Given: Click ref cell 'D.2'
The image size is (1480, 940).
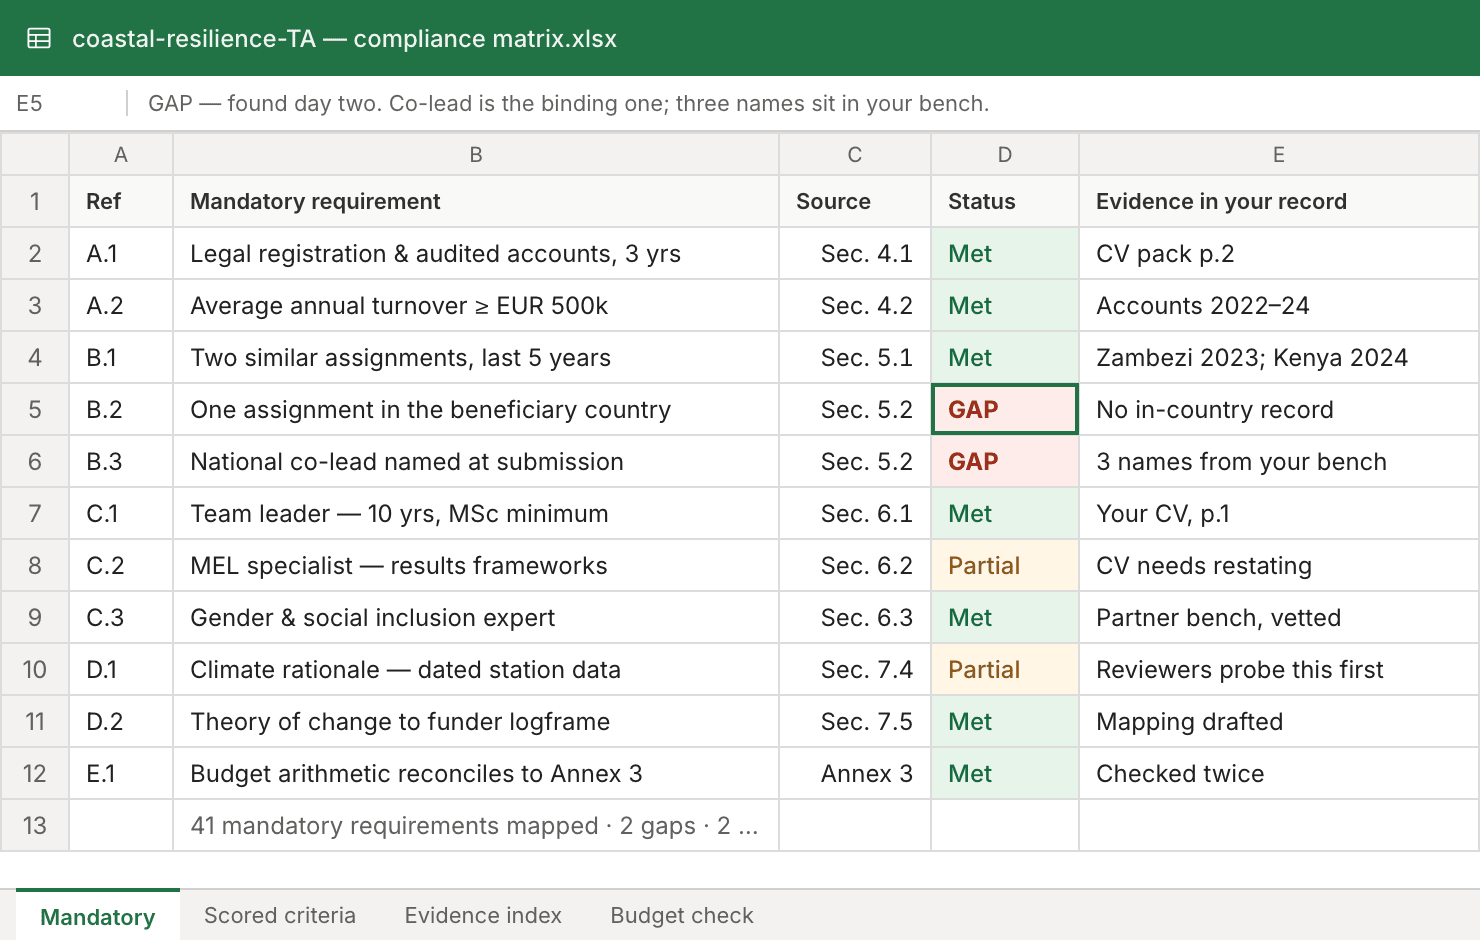Looking at the screenshot, I should click(x=121, y=721).
